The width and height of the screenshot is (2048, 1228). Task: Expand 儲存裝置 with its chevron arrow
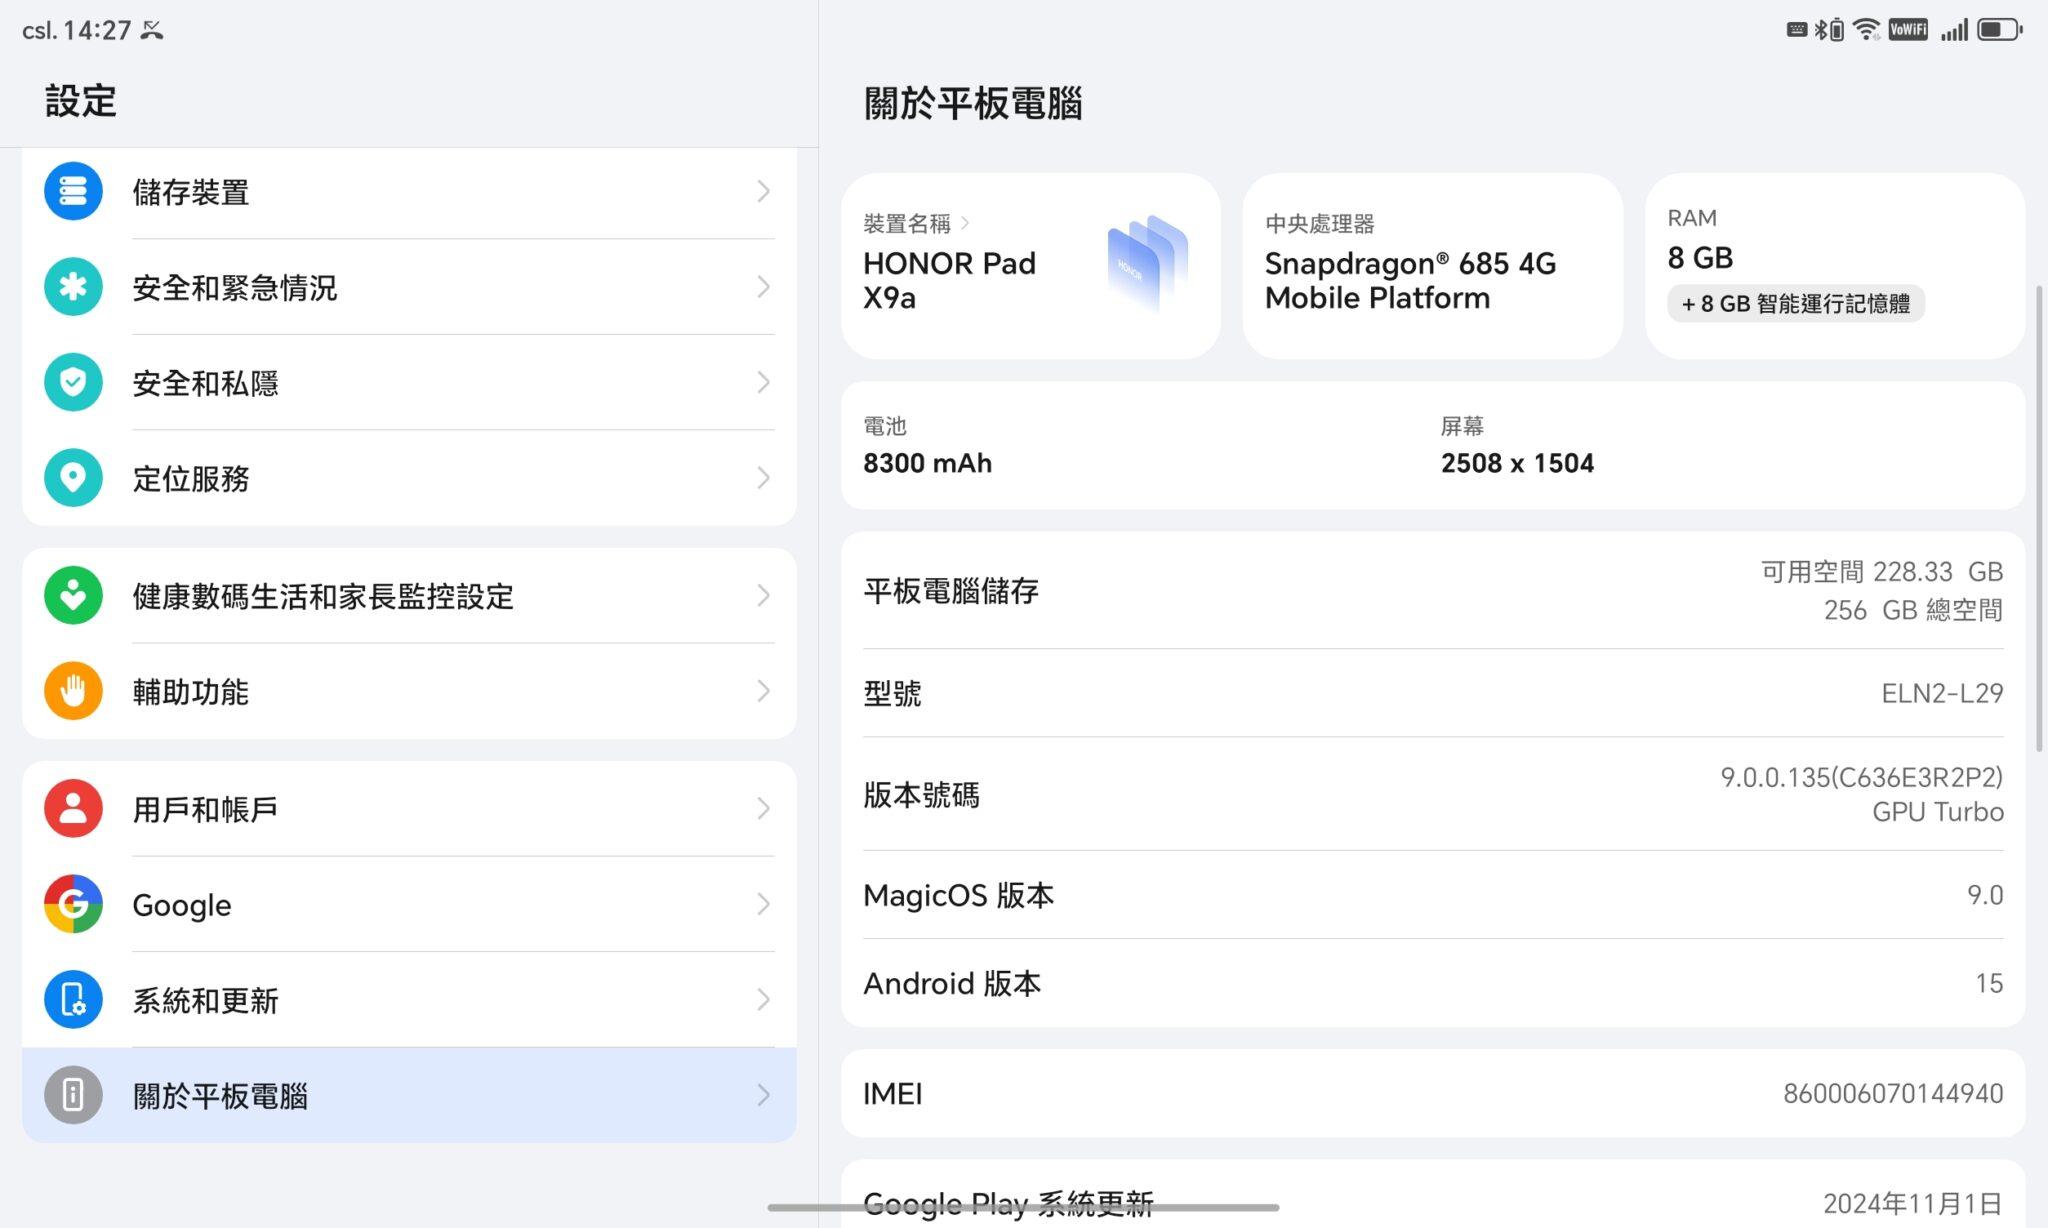pyautogui.click(x=763, y=191)
